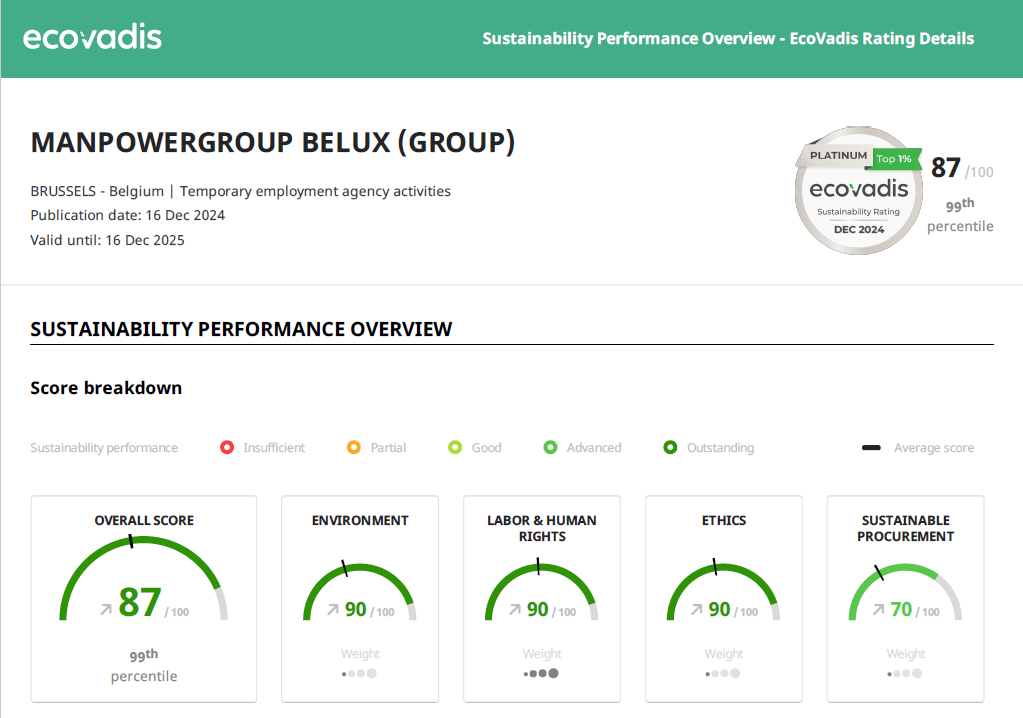The width and height of the screenshot is (1023, 718).
Task: Click the black Average score legend dash
Action: (x=871, y=447)
